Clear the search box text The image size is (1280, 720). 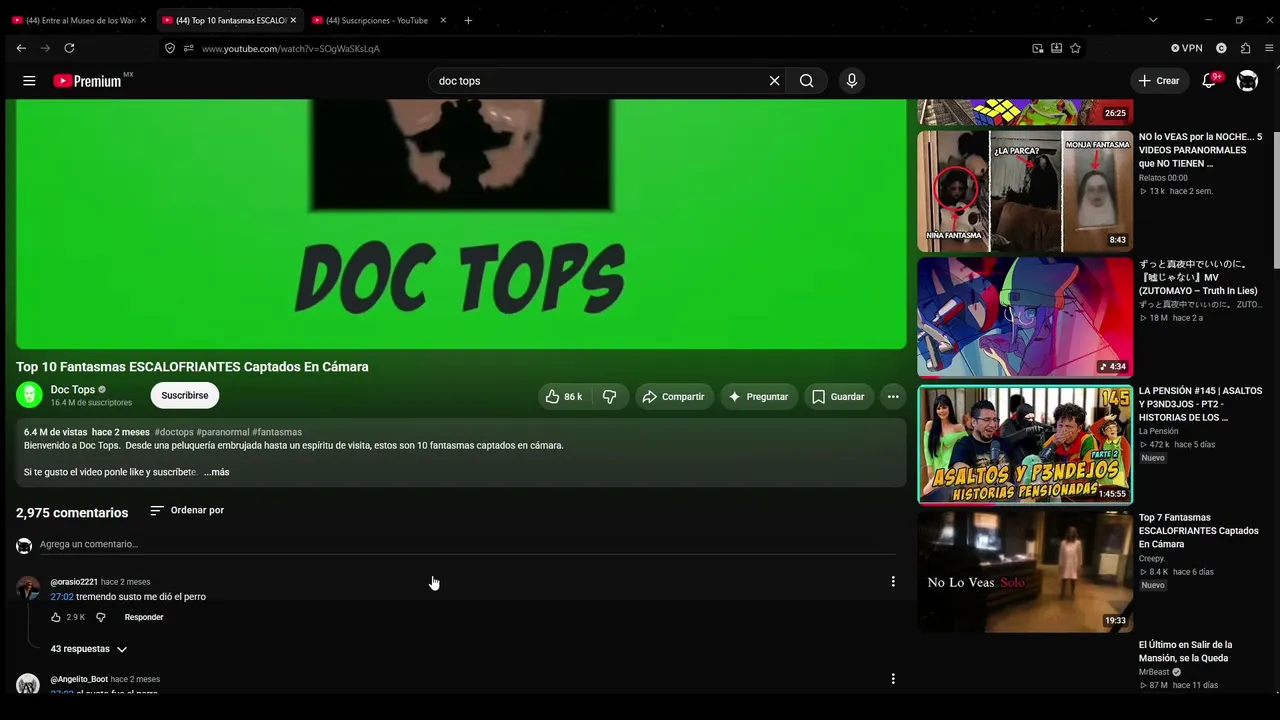[774, 81]
